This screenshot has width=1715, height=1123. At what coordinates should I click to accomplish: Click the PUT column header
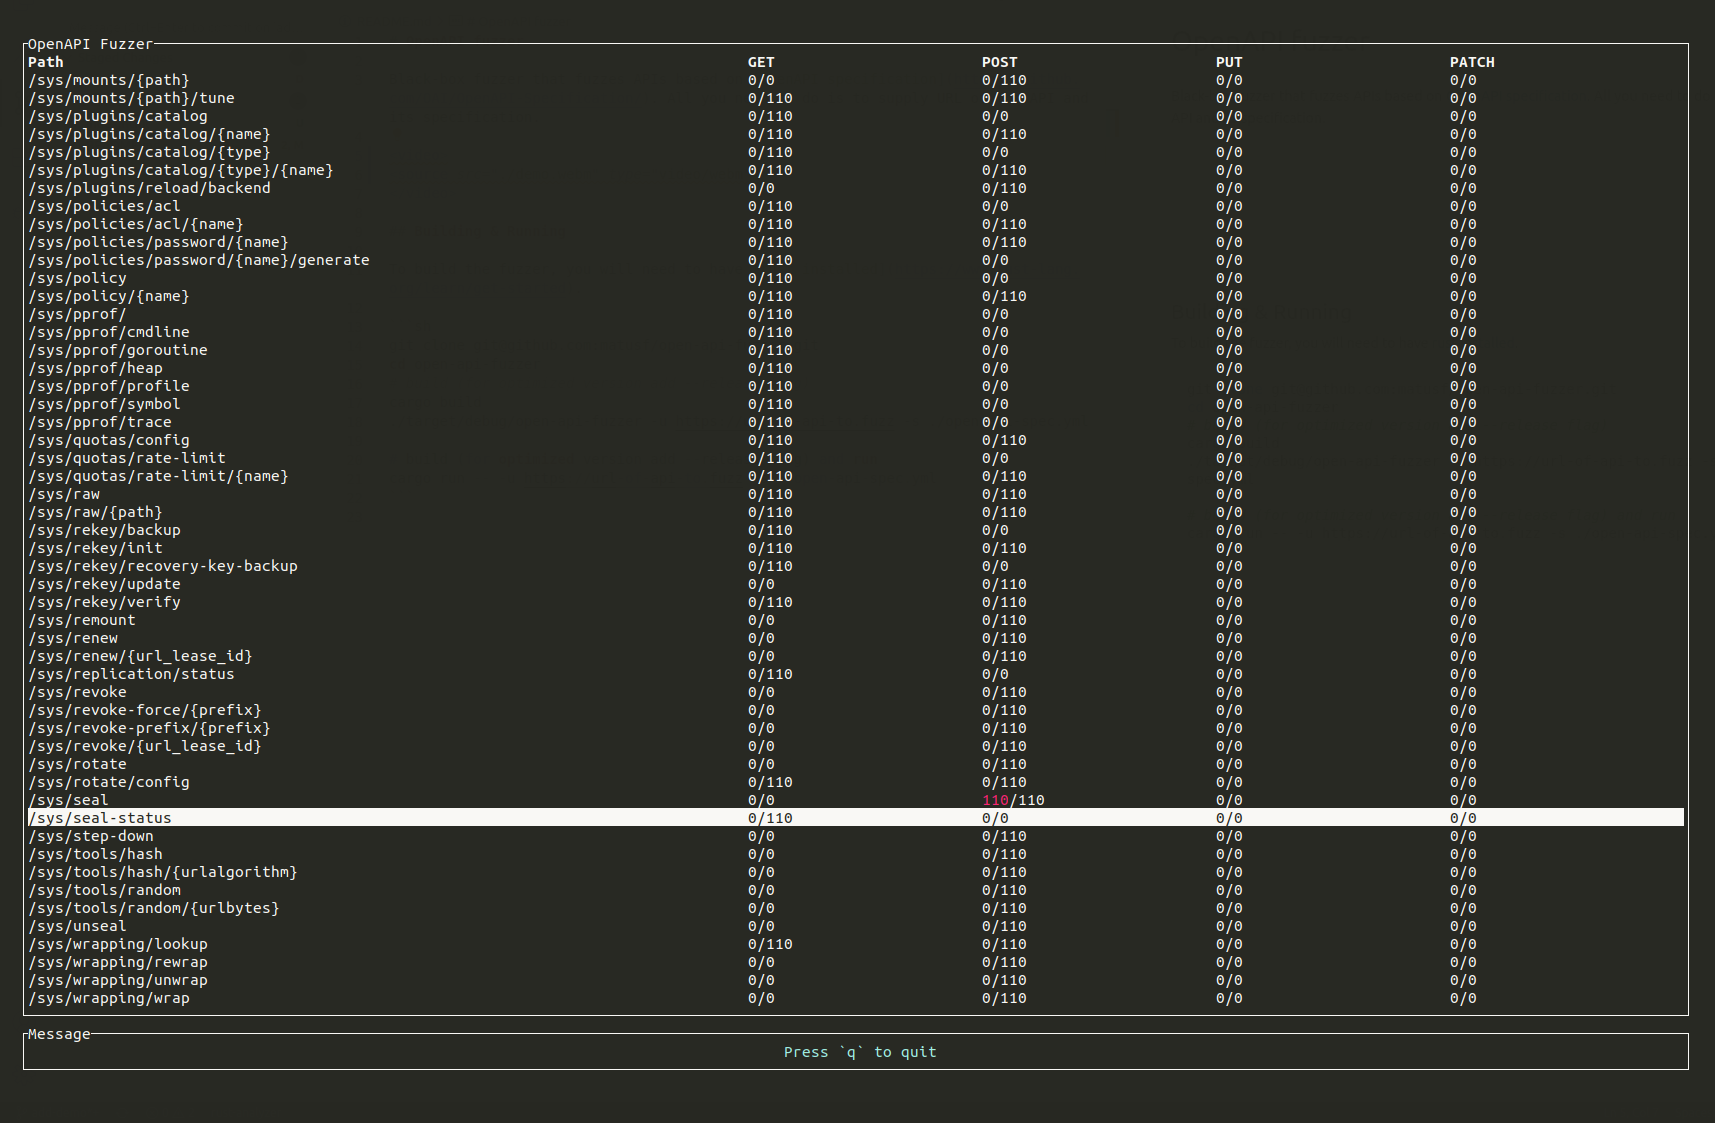pos(1229,62)
